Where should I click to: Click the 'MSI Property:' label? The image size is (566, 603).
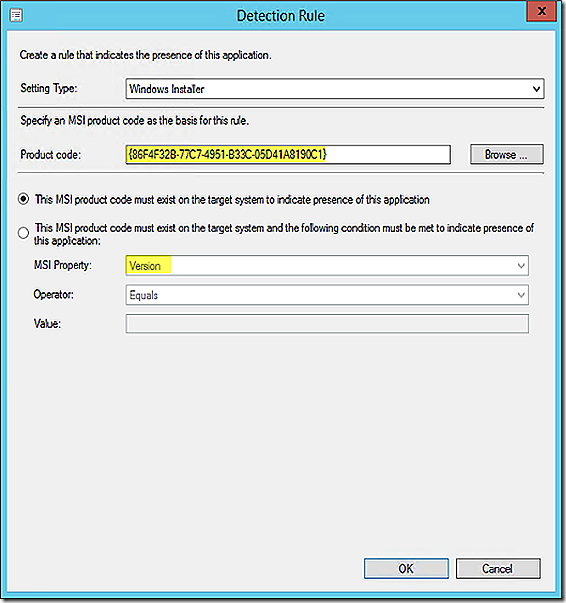pyautogui.click(x=63, y=265)
